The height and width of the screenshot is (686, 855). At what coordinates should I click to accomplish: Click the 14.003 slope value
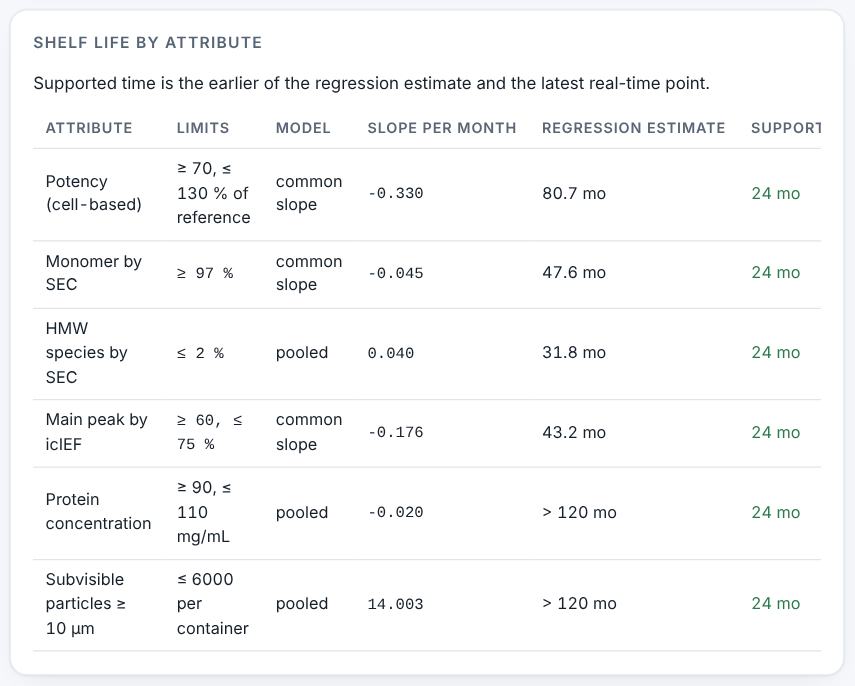pos(395,604)
